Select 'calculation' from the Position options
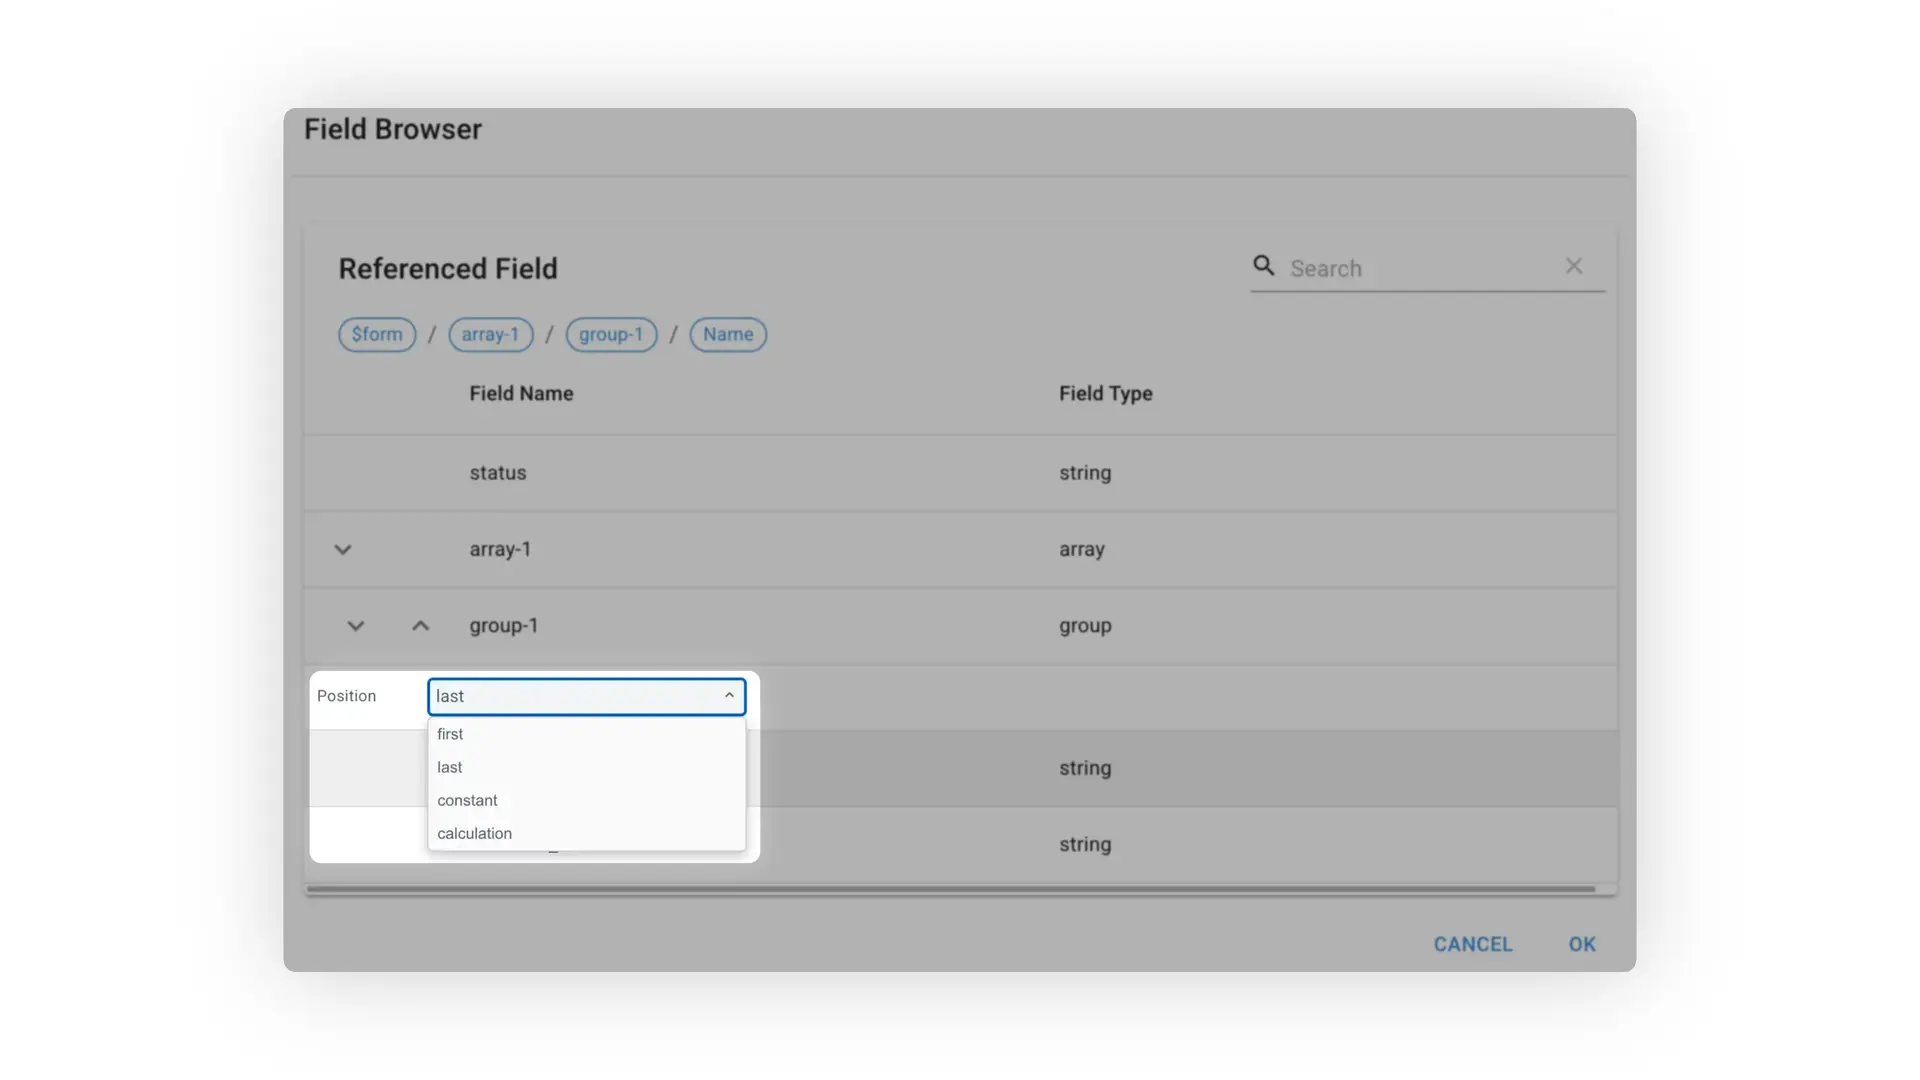Screen dimensions: 1920x1080 pos(474,832)
